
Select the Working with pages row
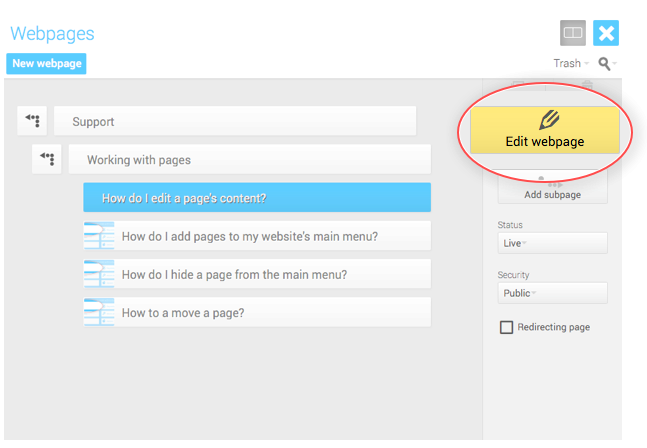click(x=249, y=160)
